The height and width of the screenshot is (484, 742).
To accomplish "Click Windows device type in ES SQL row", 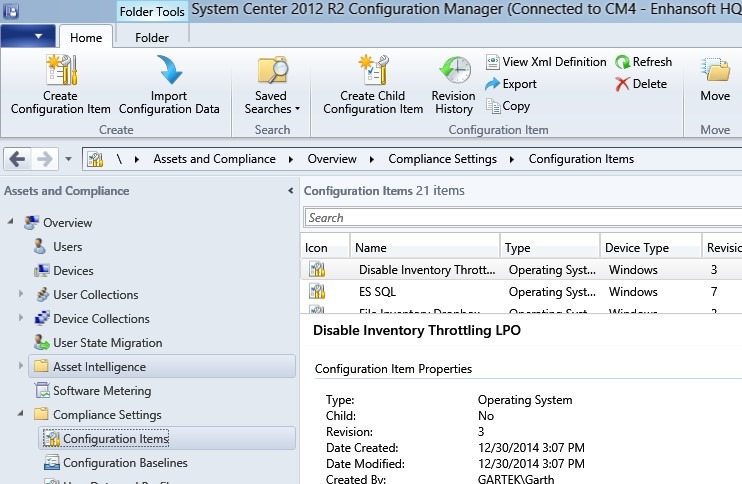I will (633, 291).
